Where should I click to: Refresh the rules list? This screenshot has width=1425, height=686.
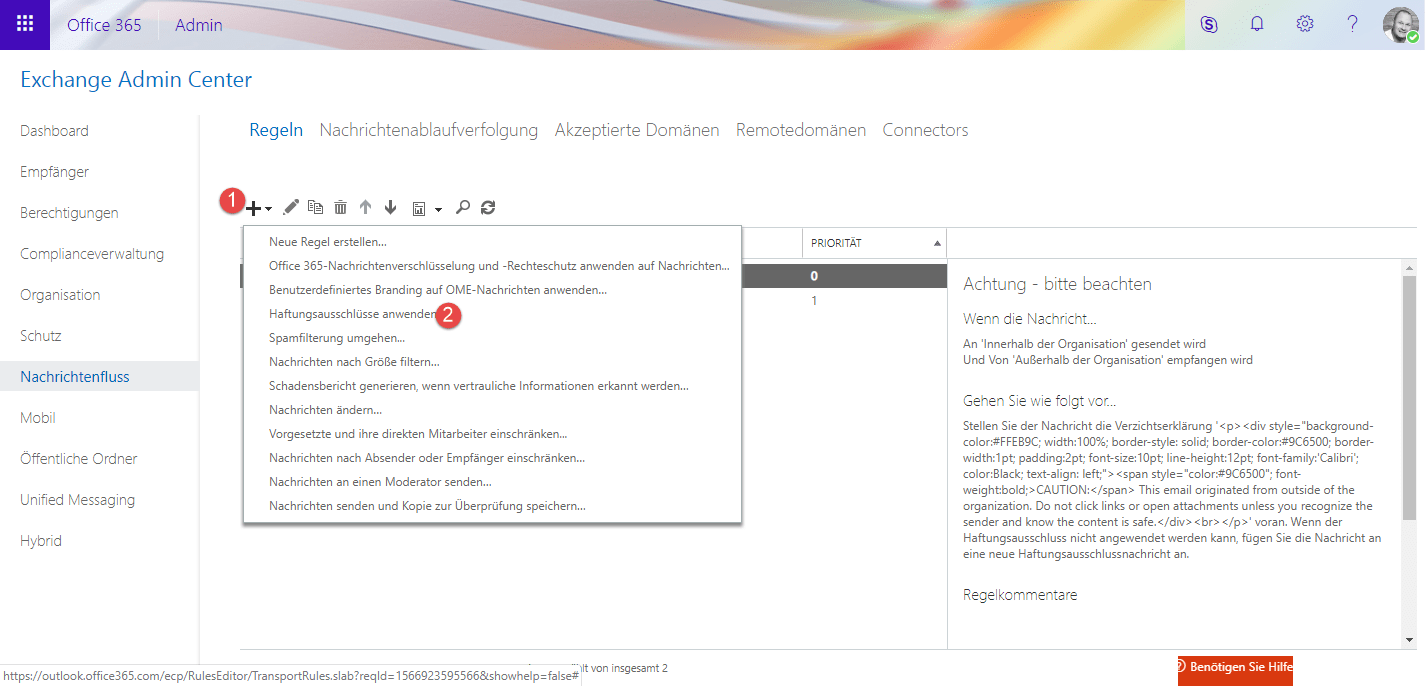pyautogui.click(x=488, y=207)
